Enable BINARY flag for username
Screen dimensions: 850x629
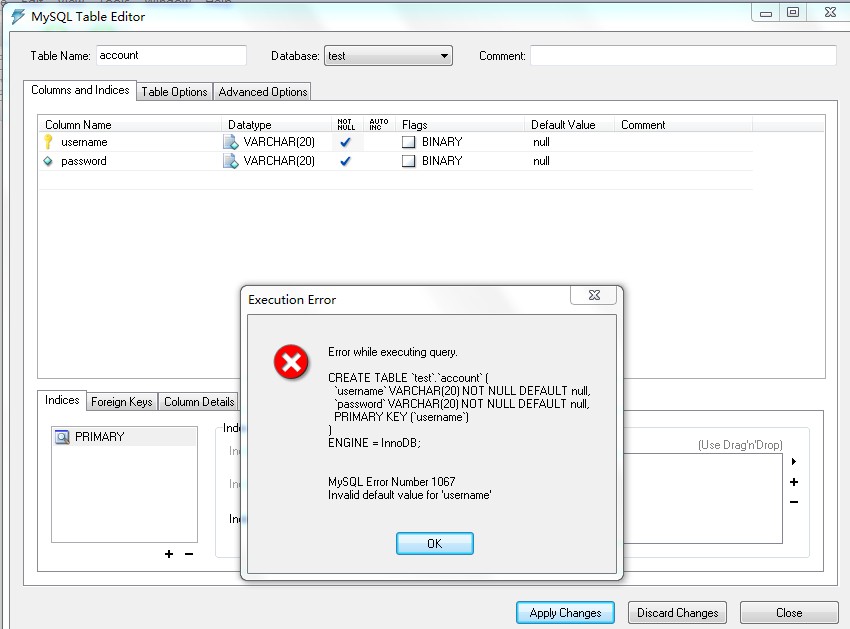(x=408, y=142)
